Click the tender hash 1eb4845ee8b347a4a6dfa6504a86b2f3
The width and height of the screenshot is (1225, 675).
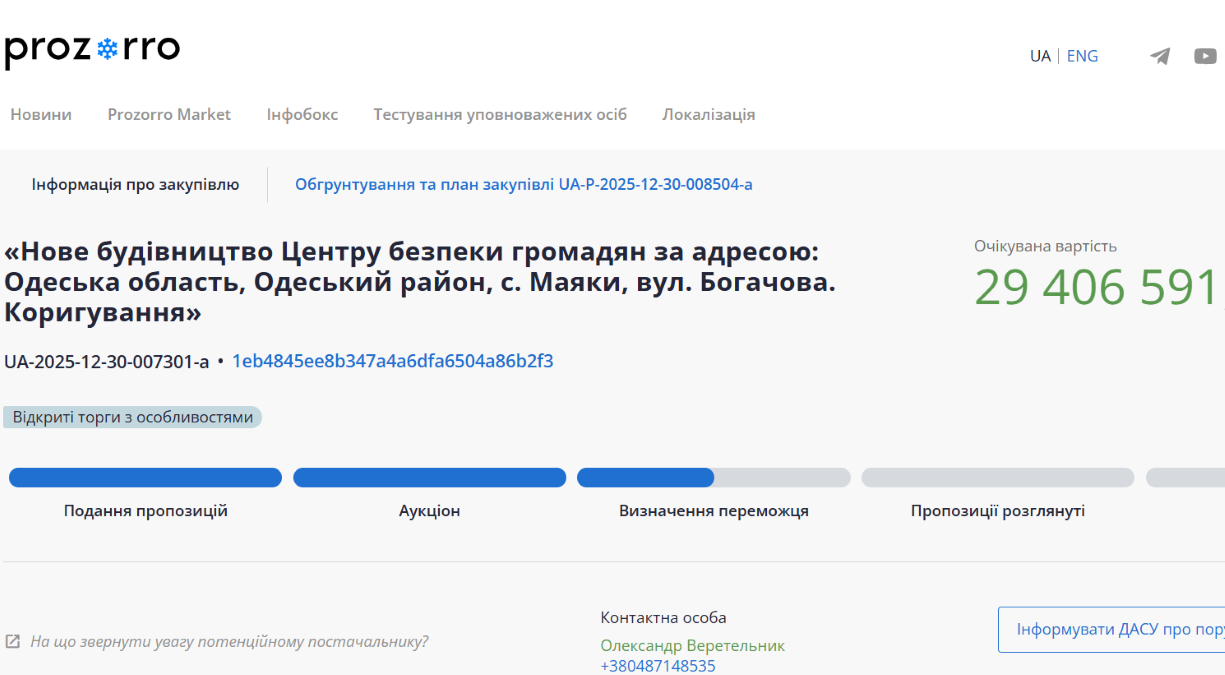[x=392, y=361]
